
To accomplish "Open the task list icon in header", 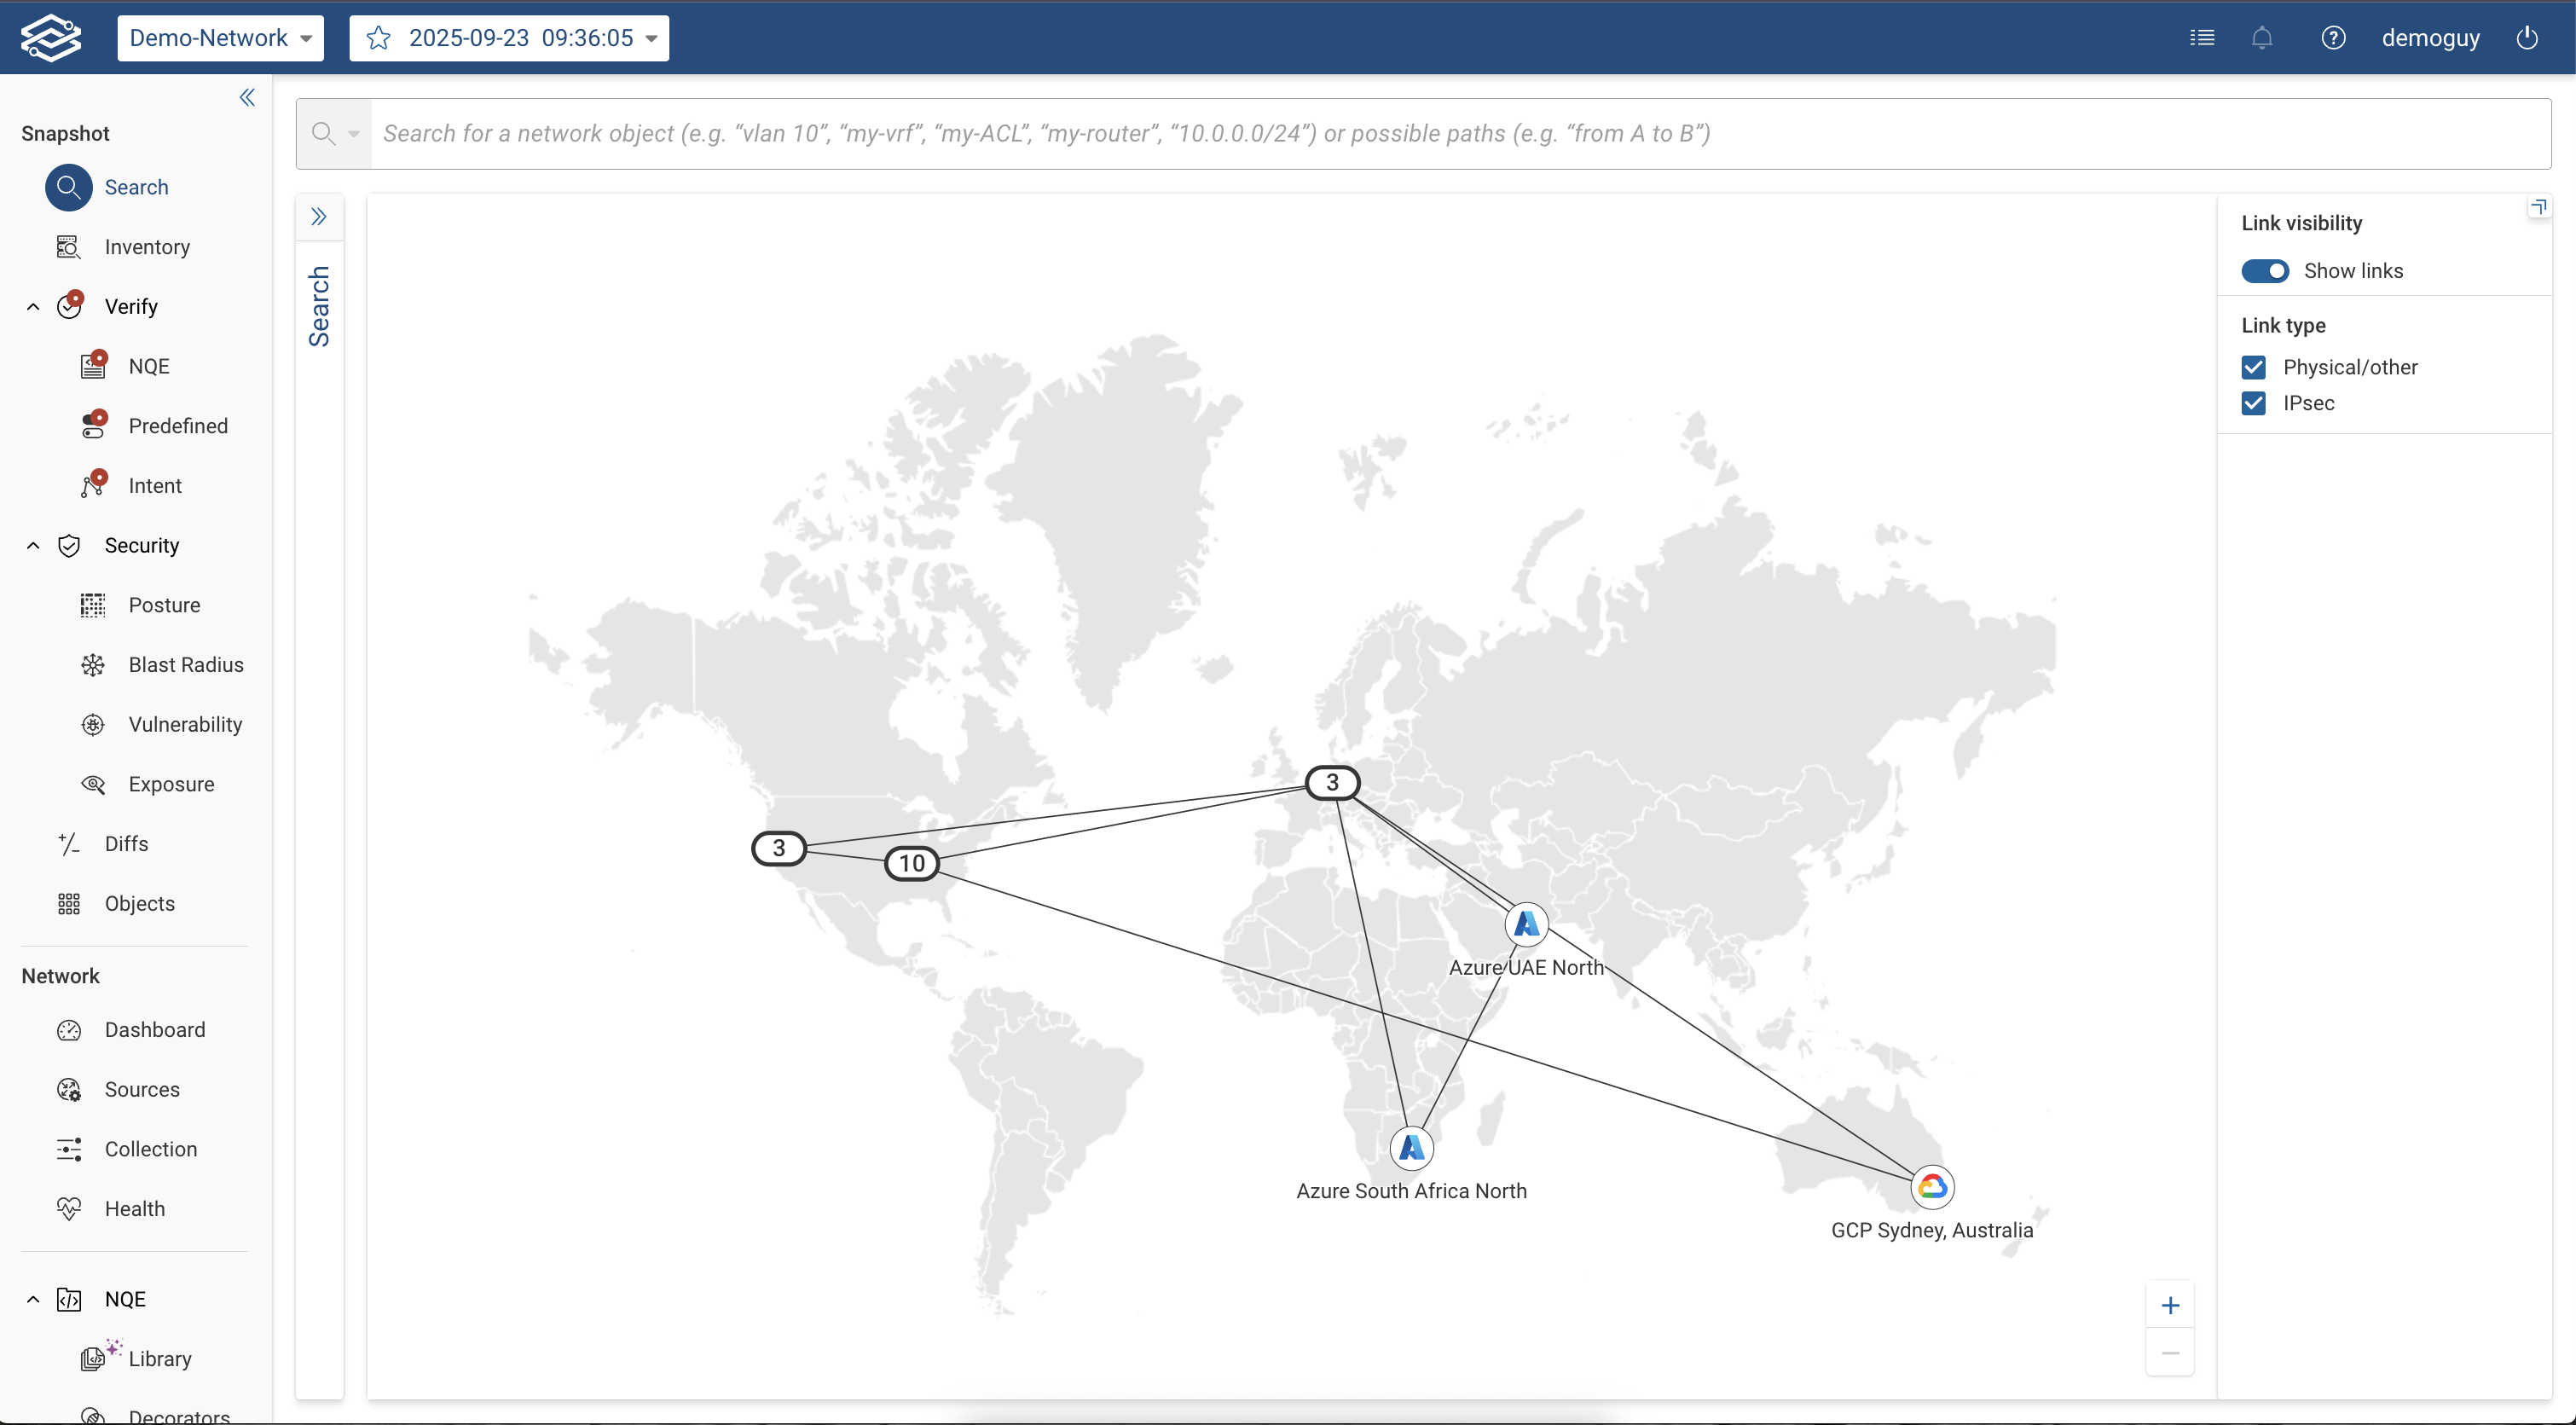I will pos(2202,38).
